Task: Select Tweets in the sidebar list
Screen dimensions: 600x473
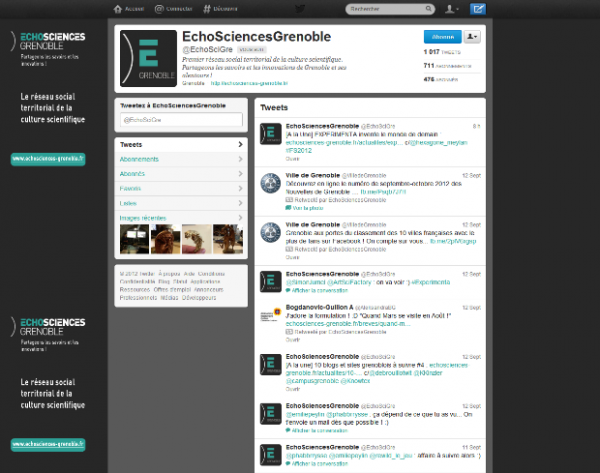Action: pyautogui.click(x=179, y=145)
